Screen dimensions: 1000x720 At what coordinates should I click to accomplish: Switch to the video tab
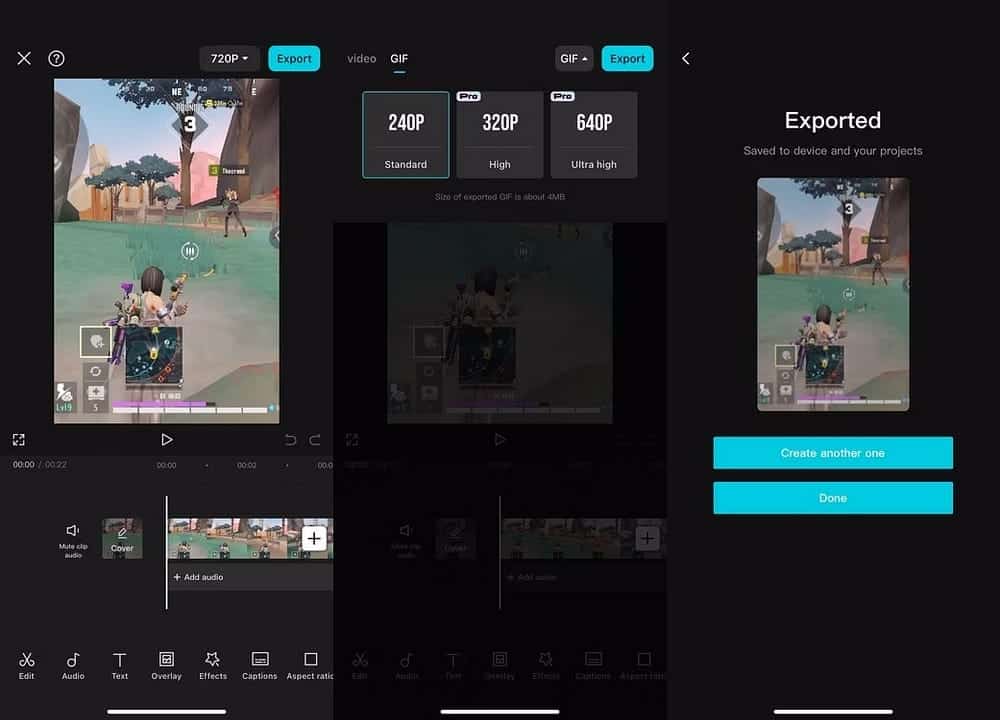point(361,59)
